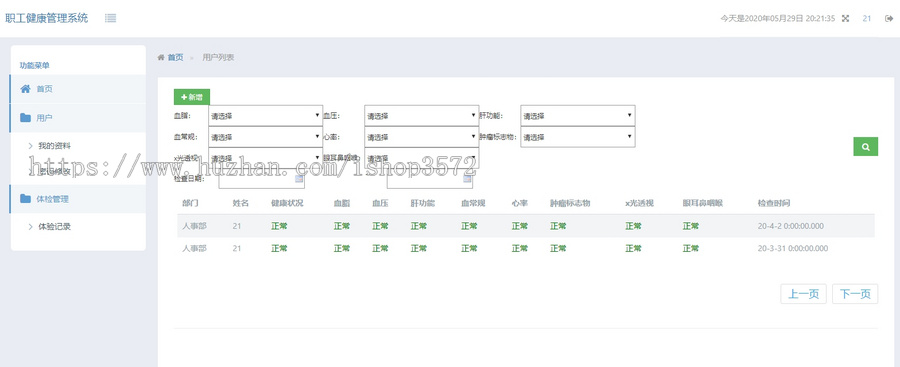Open the 血压 dropdown
This screenshot has width=900, height=367.
coord(422,115)
